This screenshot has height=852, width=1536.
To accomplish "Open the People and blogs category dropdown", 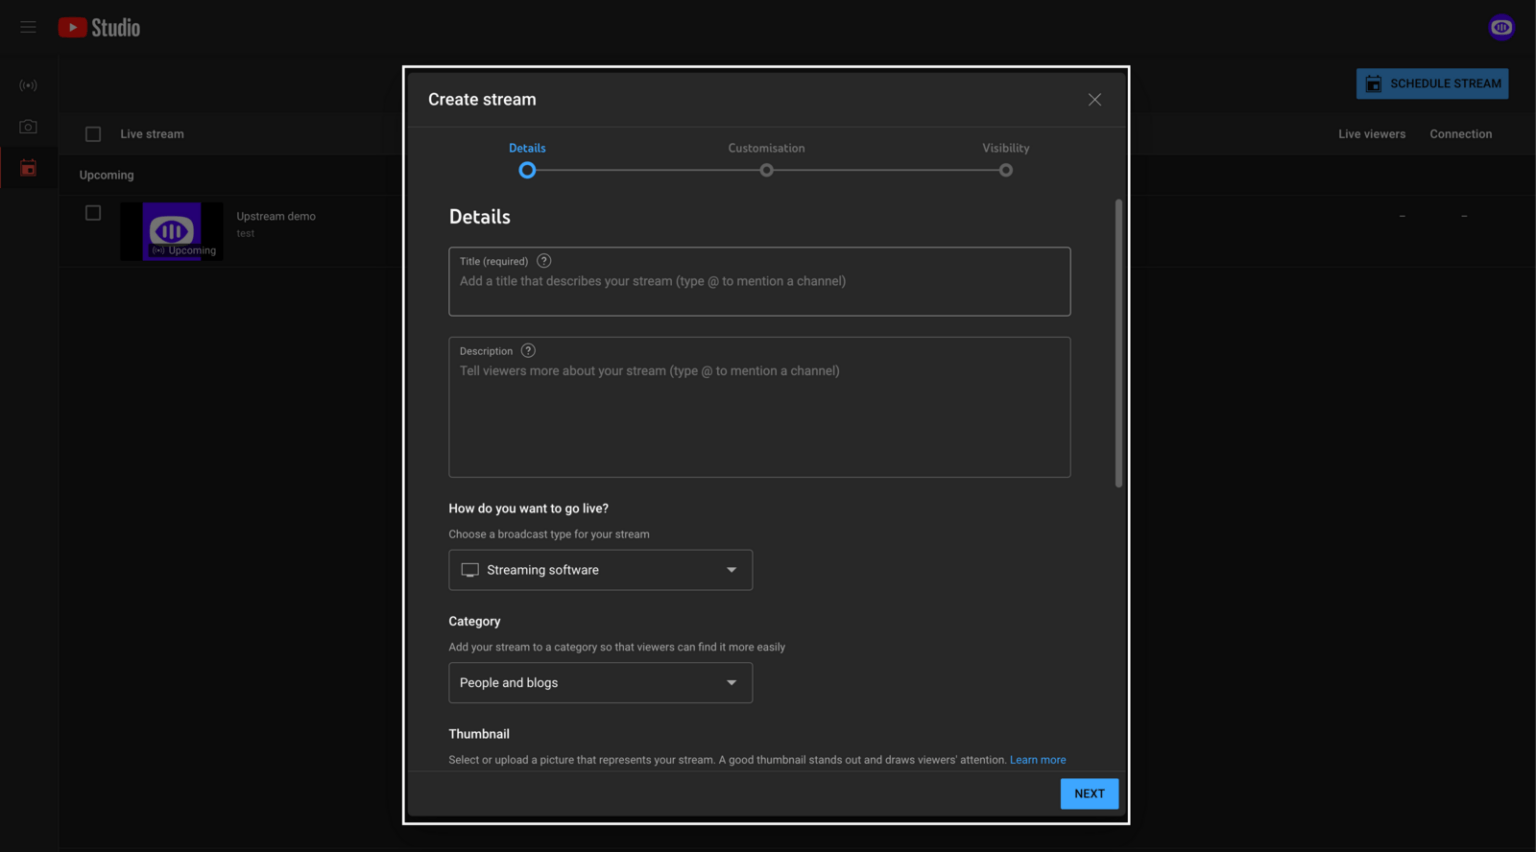I will click(x=600, y=683).
